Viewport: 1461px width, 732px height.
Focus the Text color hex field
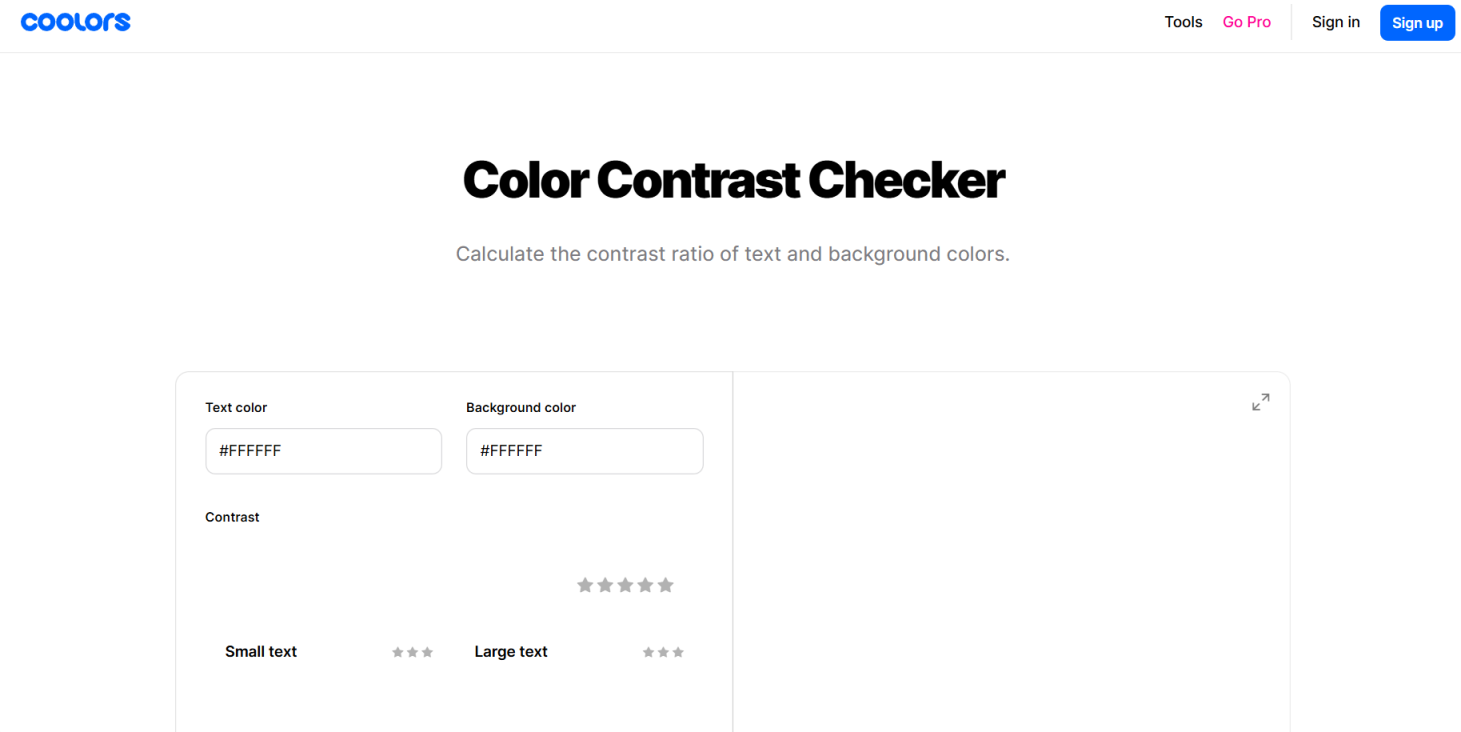323,451
